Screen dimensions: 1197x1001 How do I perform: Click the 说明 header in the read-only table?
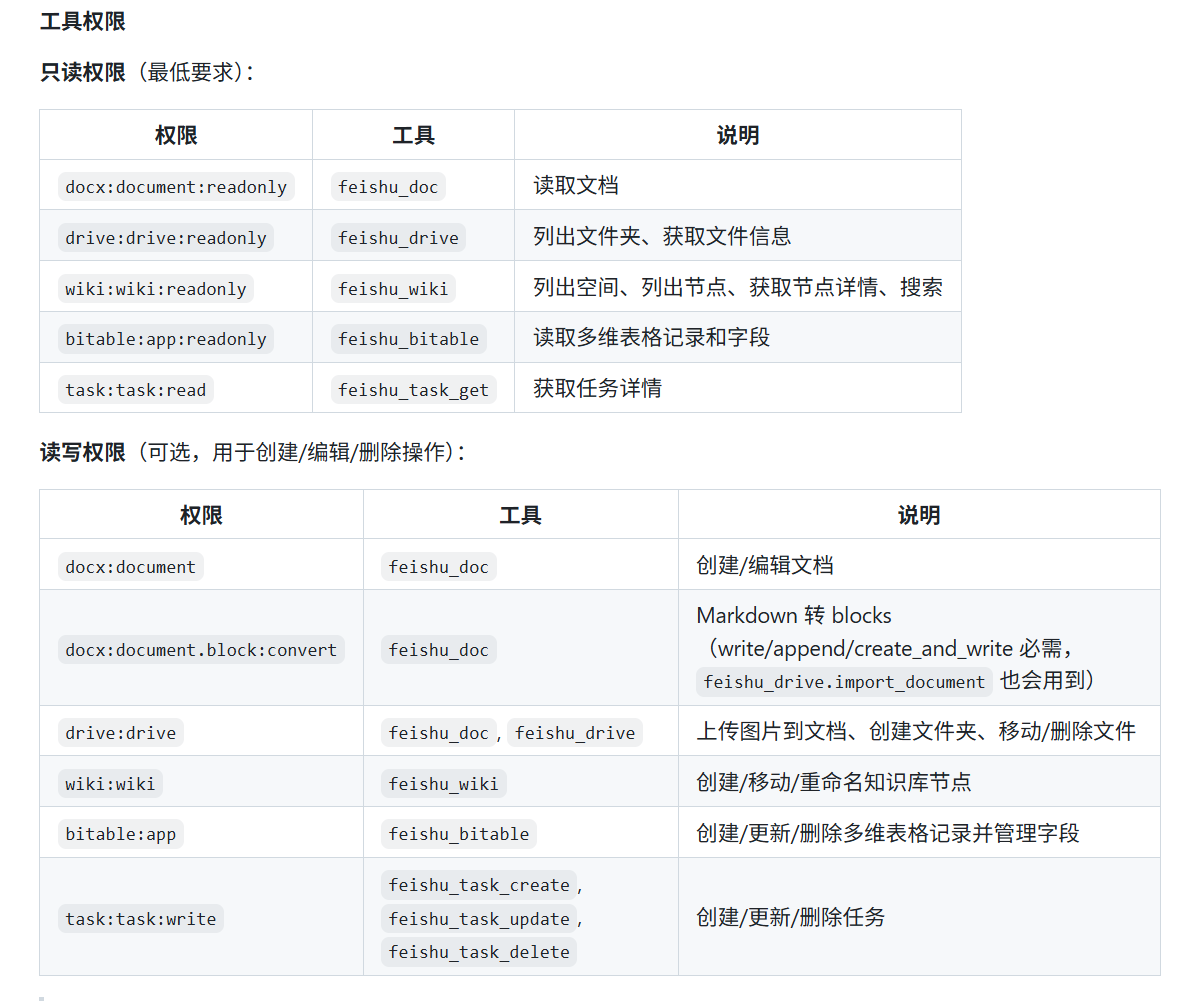coord(738,135)
